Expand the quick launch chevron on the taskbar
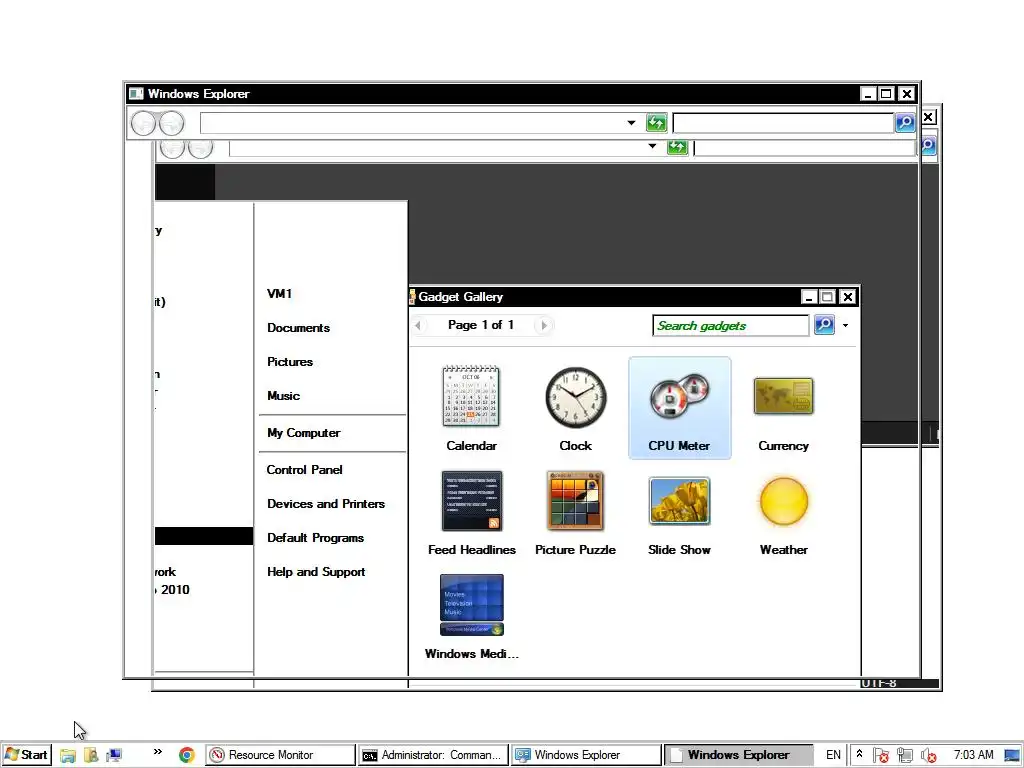This screenshot has height=768, width=1024. (157, 752)
